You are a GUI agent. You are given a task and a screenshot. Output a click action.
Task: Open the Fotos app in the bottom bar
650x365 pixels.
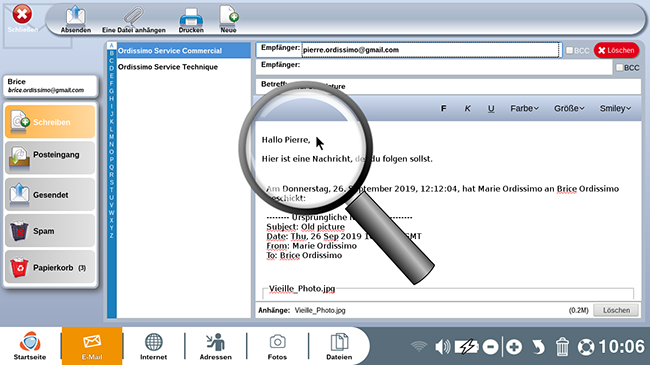[277, 346]
